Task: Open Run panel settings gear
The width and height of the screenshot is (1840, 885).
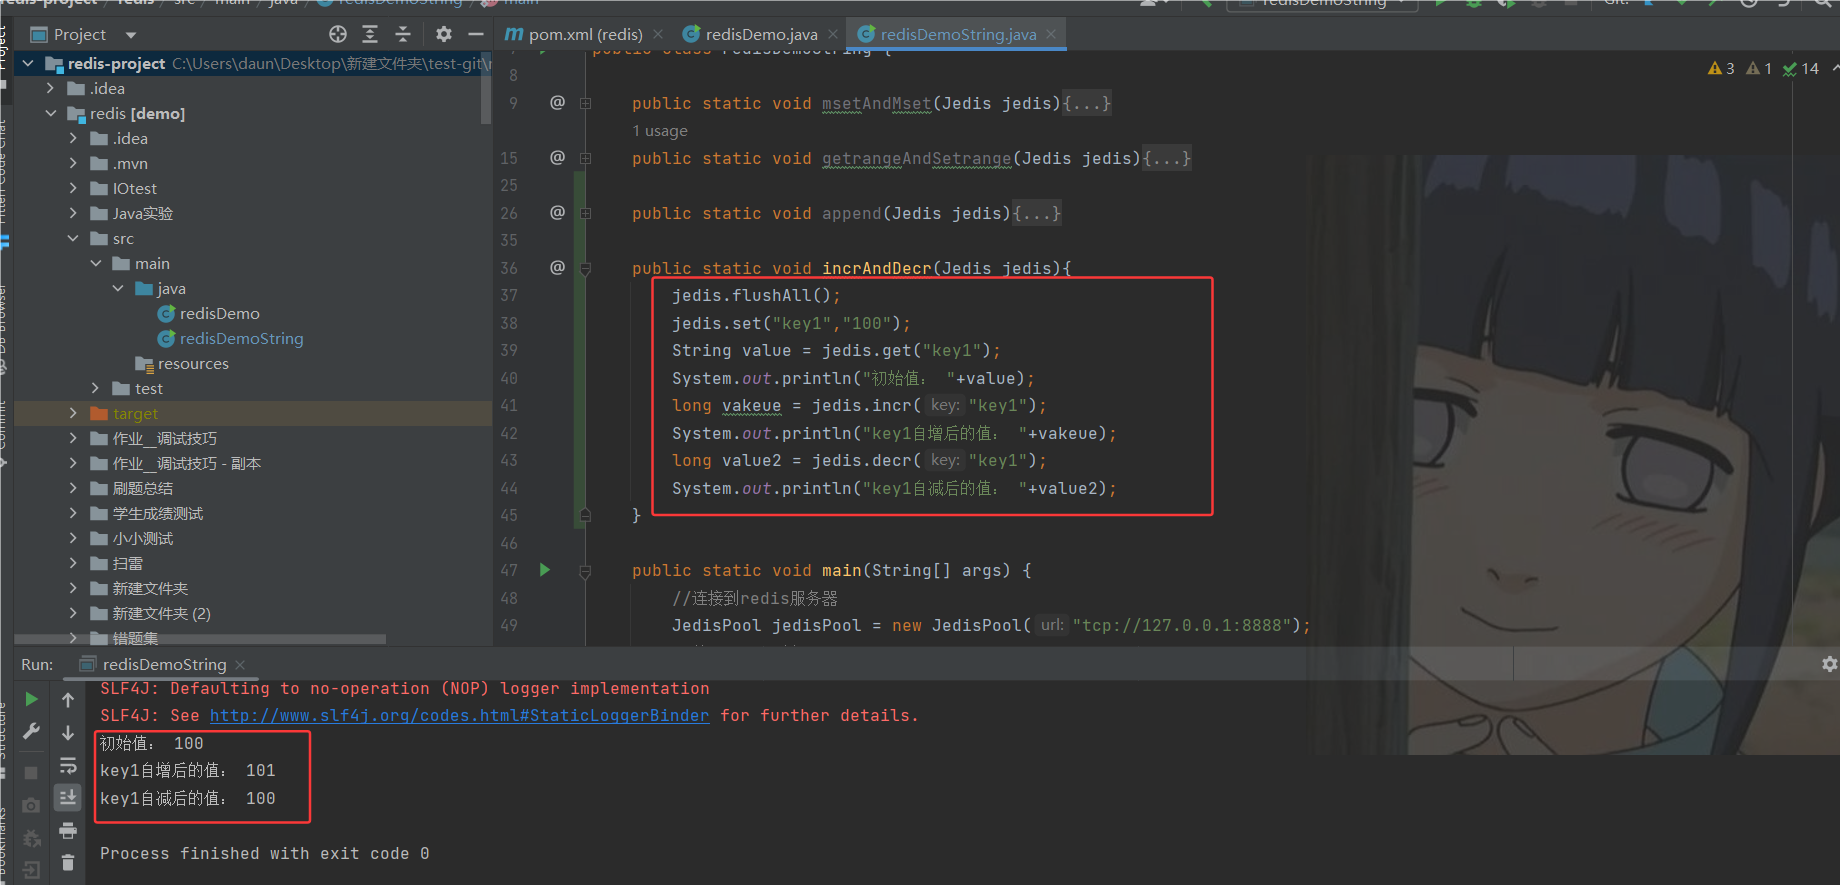Action: [x=1829, y=664]
